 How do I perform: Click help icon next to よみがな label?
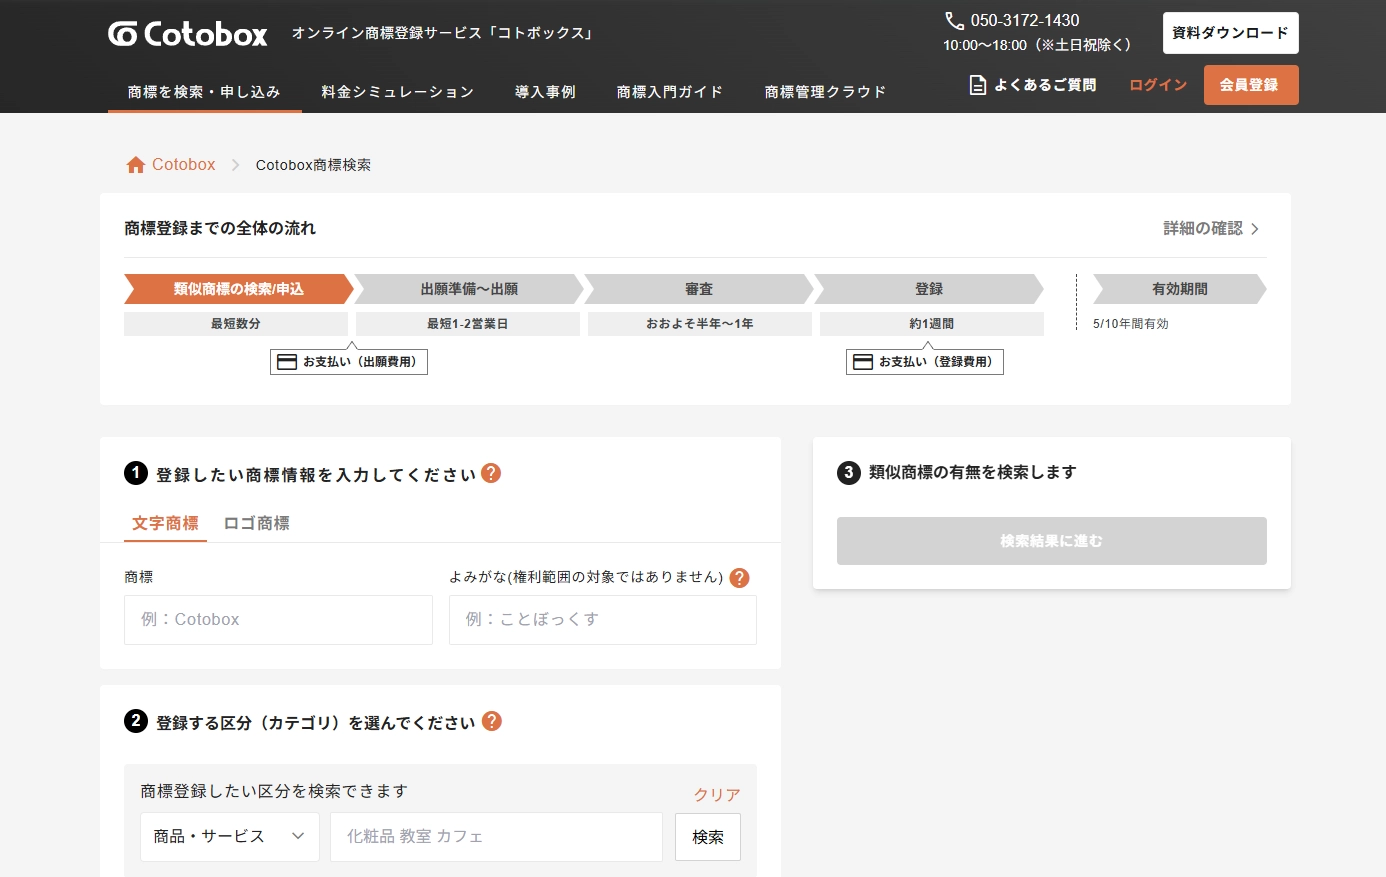(739, 578)
